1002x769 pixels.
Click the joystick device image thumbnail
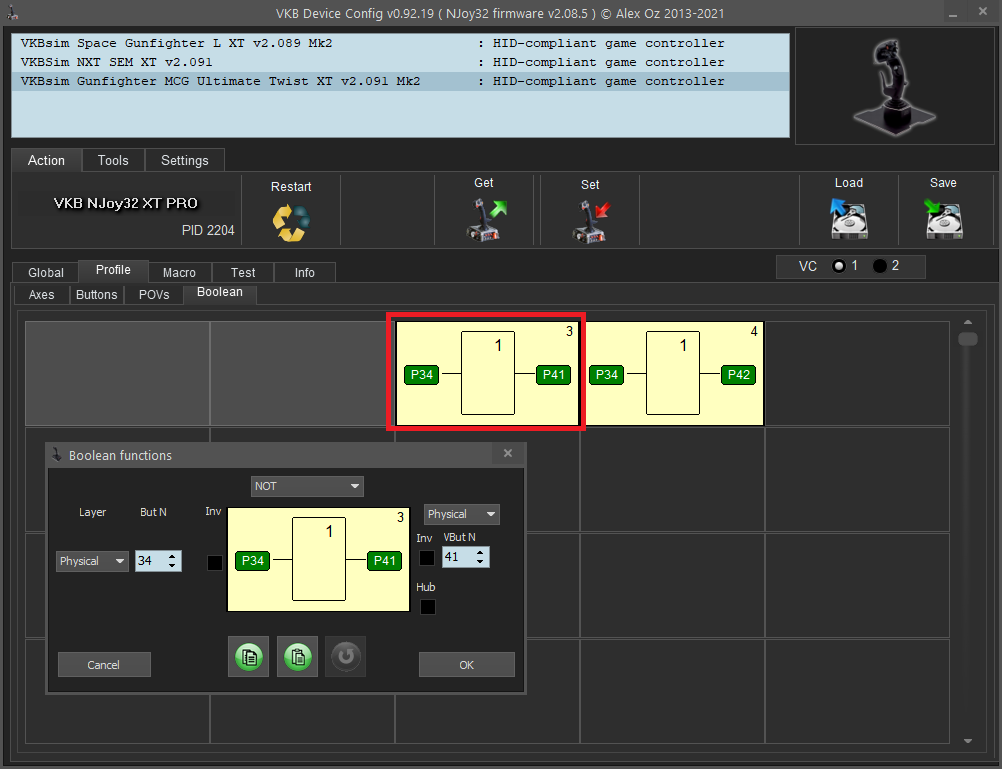(x=895, y=86)
